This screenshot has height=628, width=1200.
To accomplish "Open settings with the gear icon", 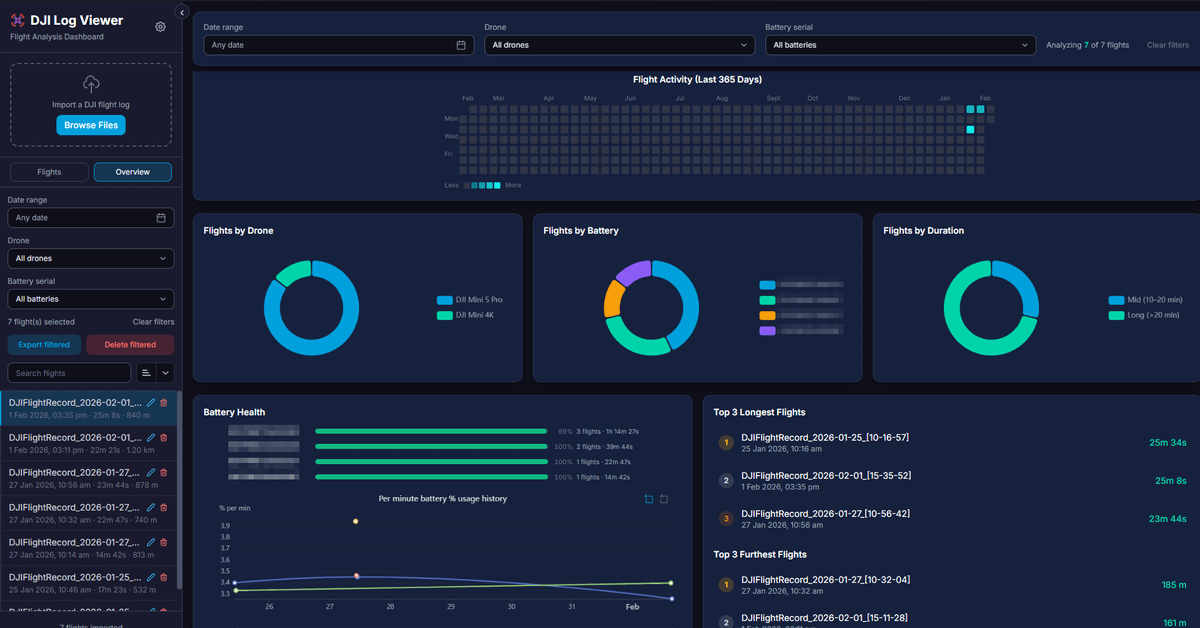I will coord(160,27).
